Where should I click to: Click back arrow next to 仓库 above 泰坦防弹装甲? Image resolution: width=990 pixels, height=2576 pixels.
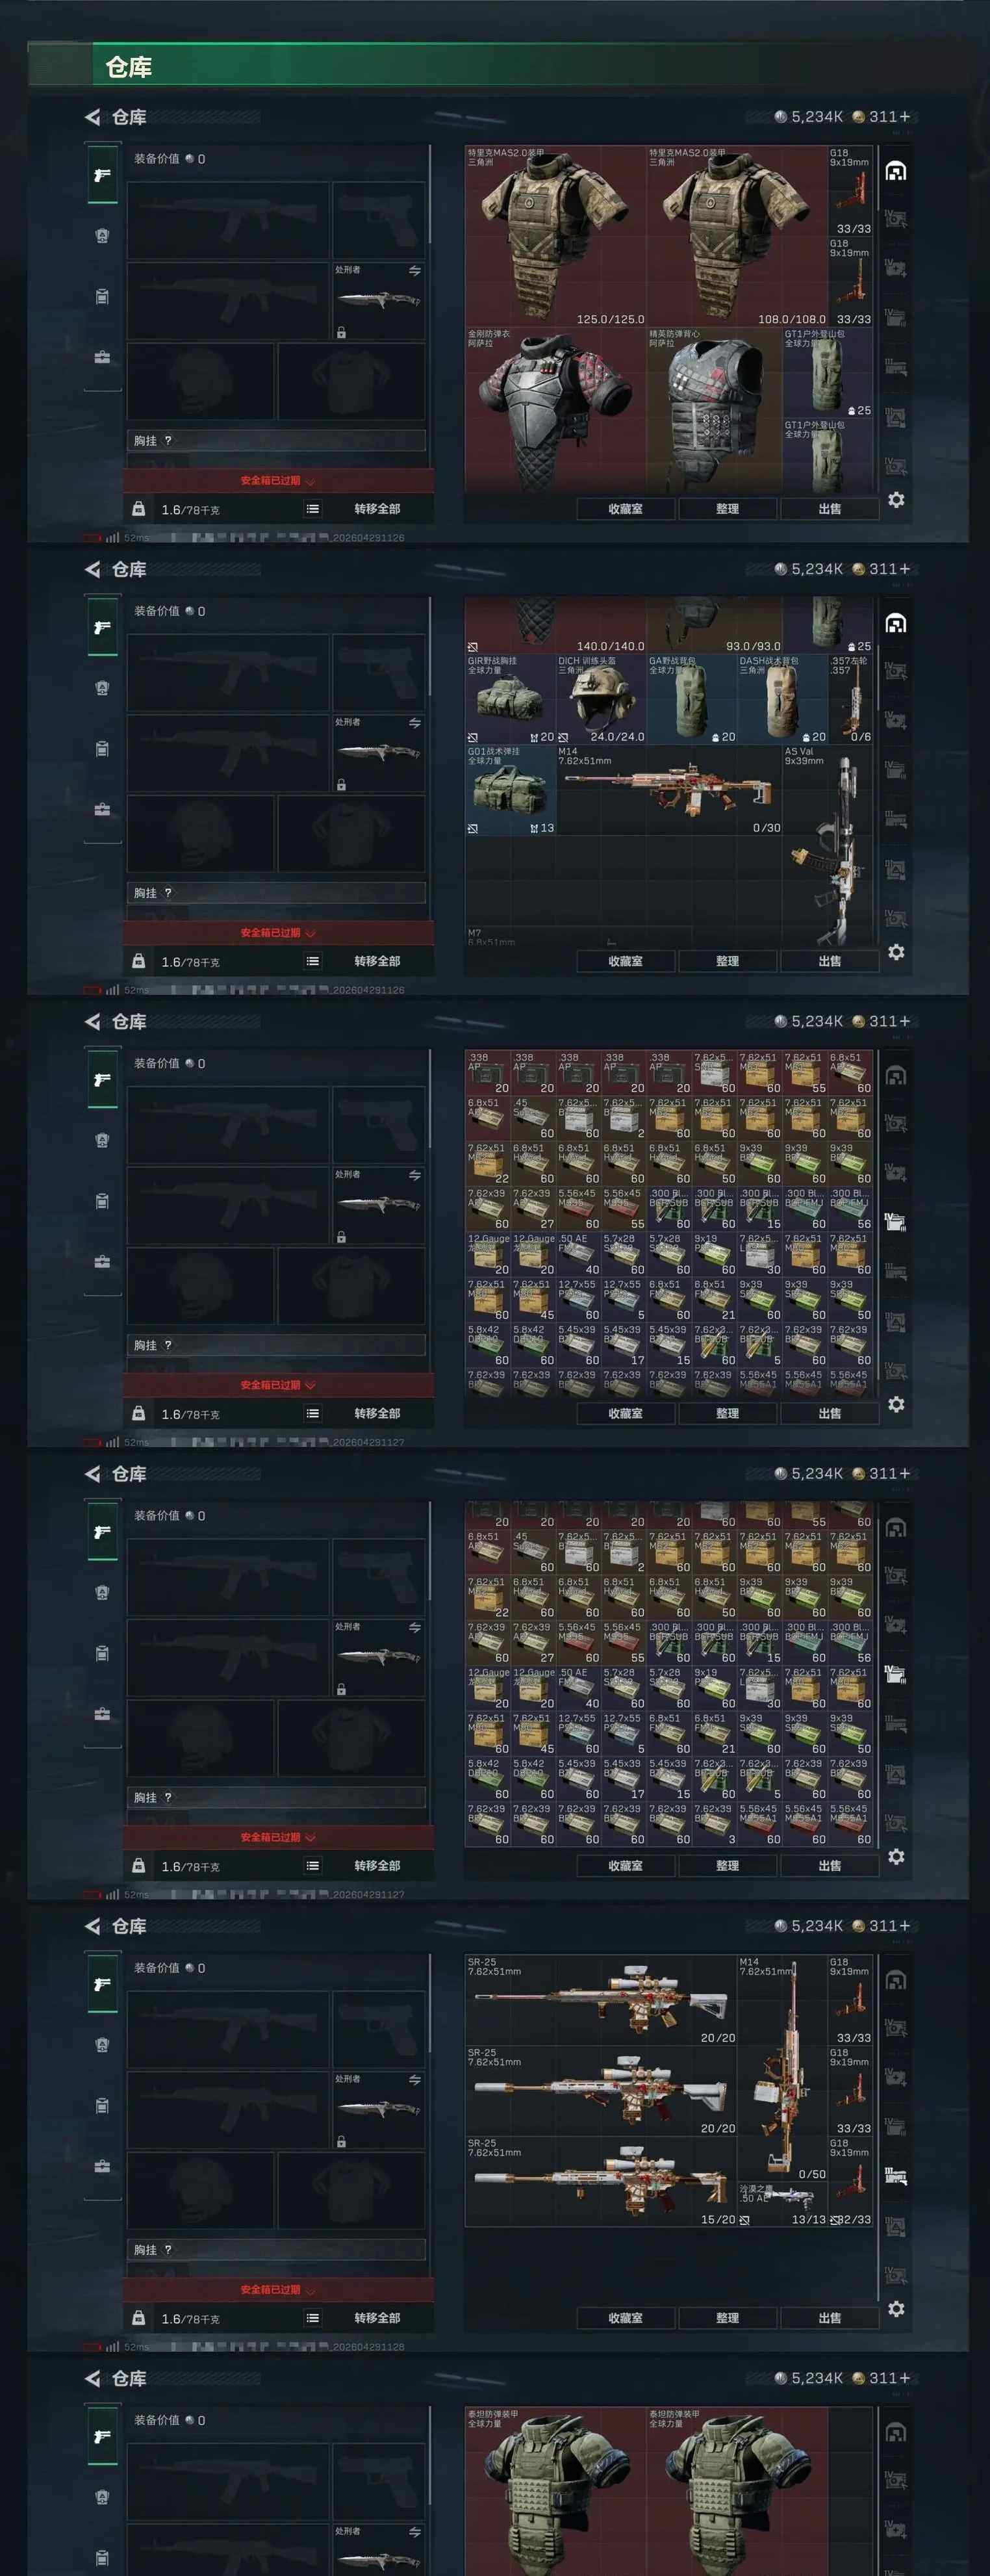pyautogui.click(x=93, y=2378)
